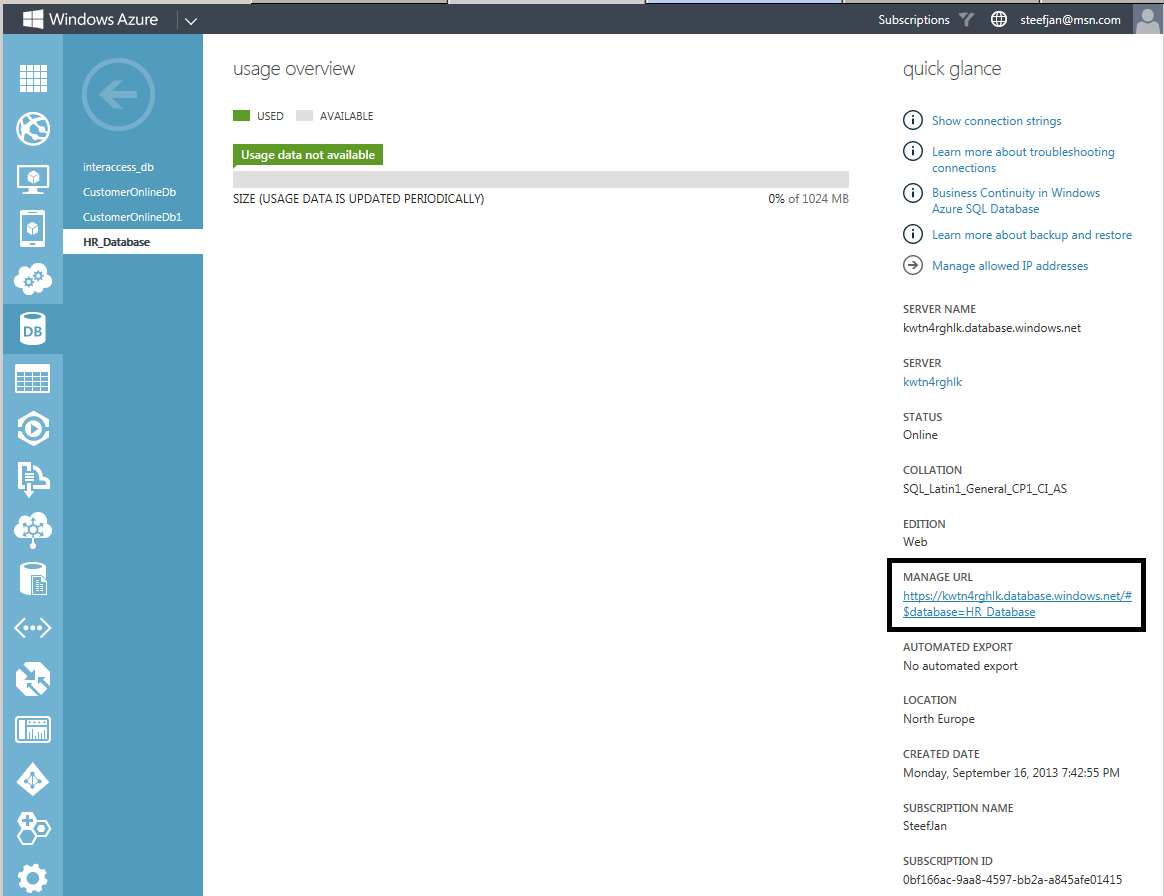Click collation value SQL_Latin1_General_CP1_CI_AS
The image size is (1164, 896).
[x=984, y=488]
